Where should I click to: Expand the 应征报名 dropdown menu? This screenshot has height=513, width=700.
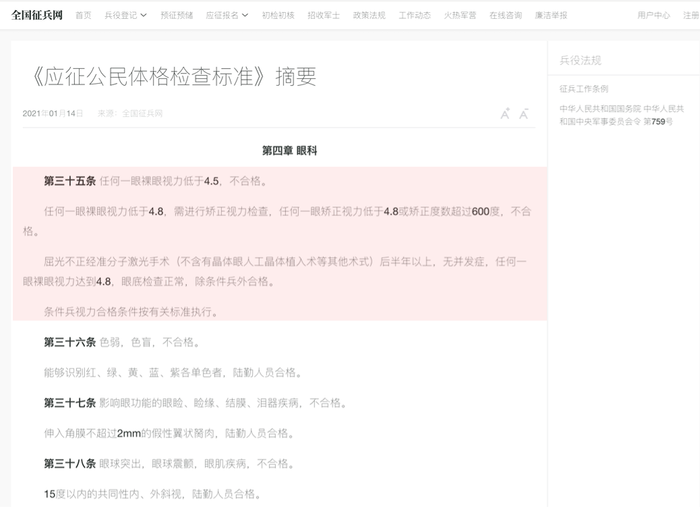click(227, 15)
